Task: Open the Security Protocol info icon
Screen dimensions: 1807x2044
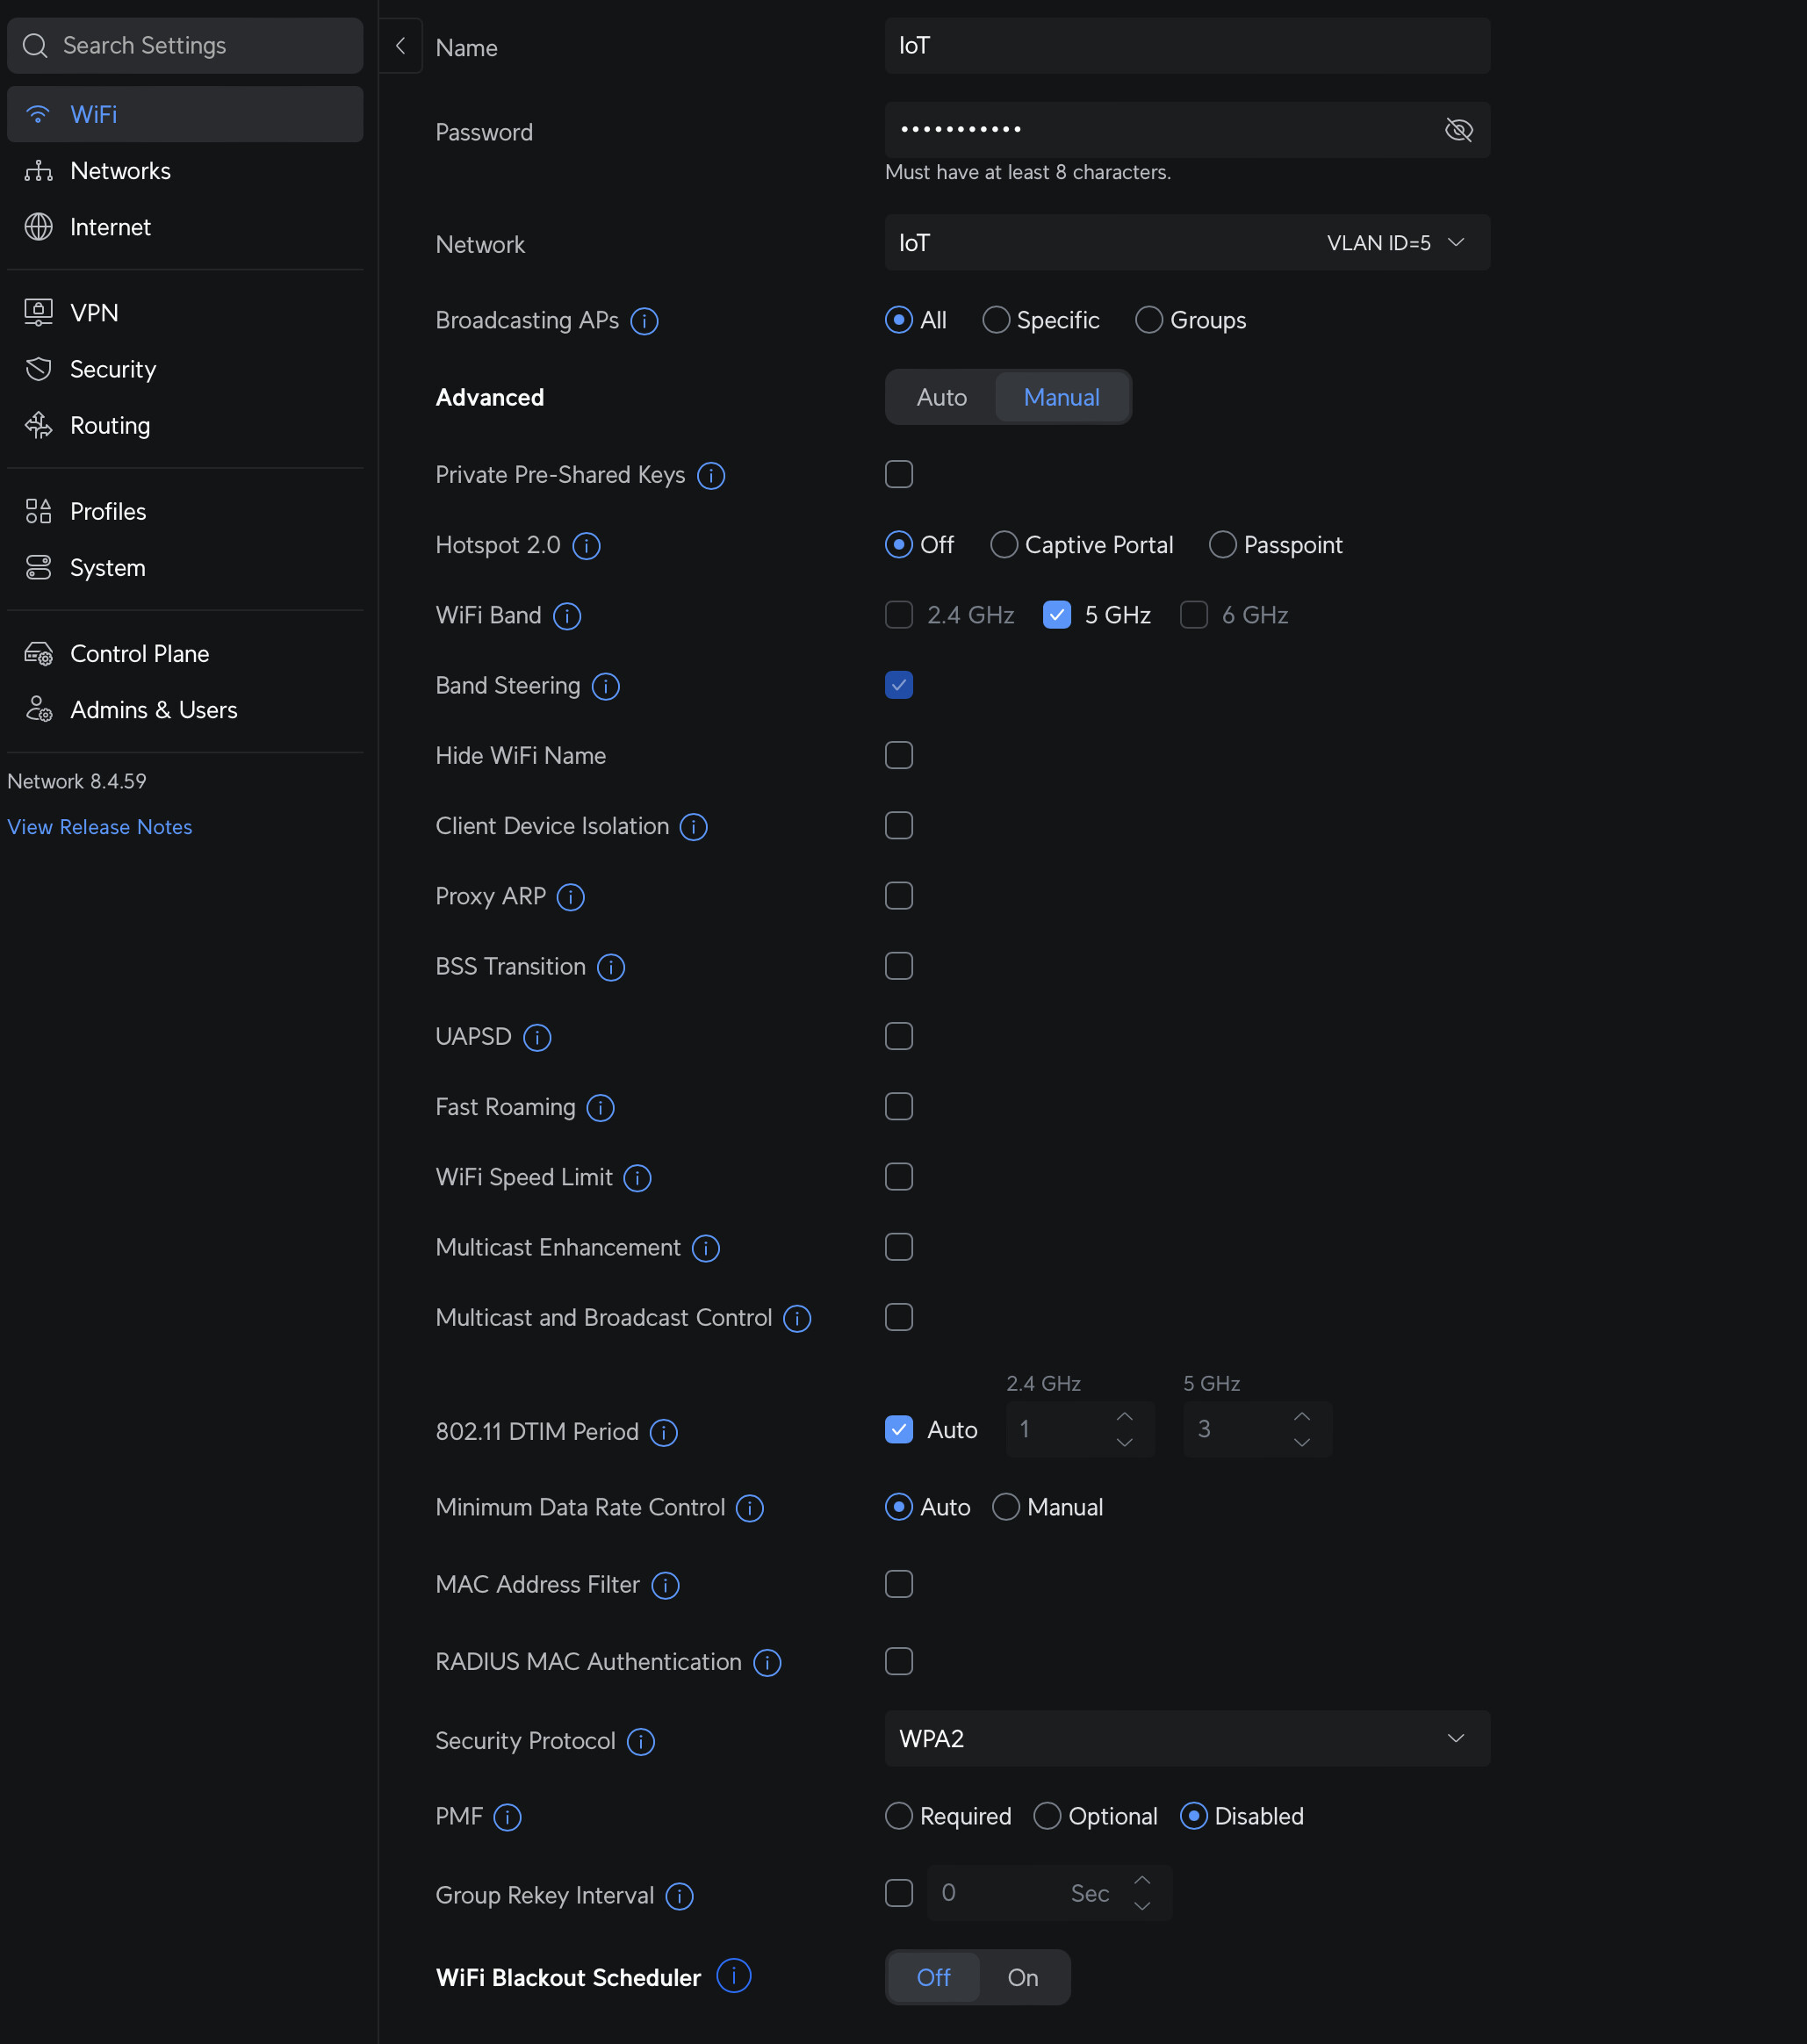Action: 640,1742
